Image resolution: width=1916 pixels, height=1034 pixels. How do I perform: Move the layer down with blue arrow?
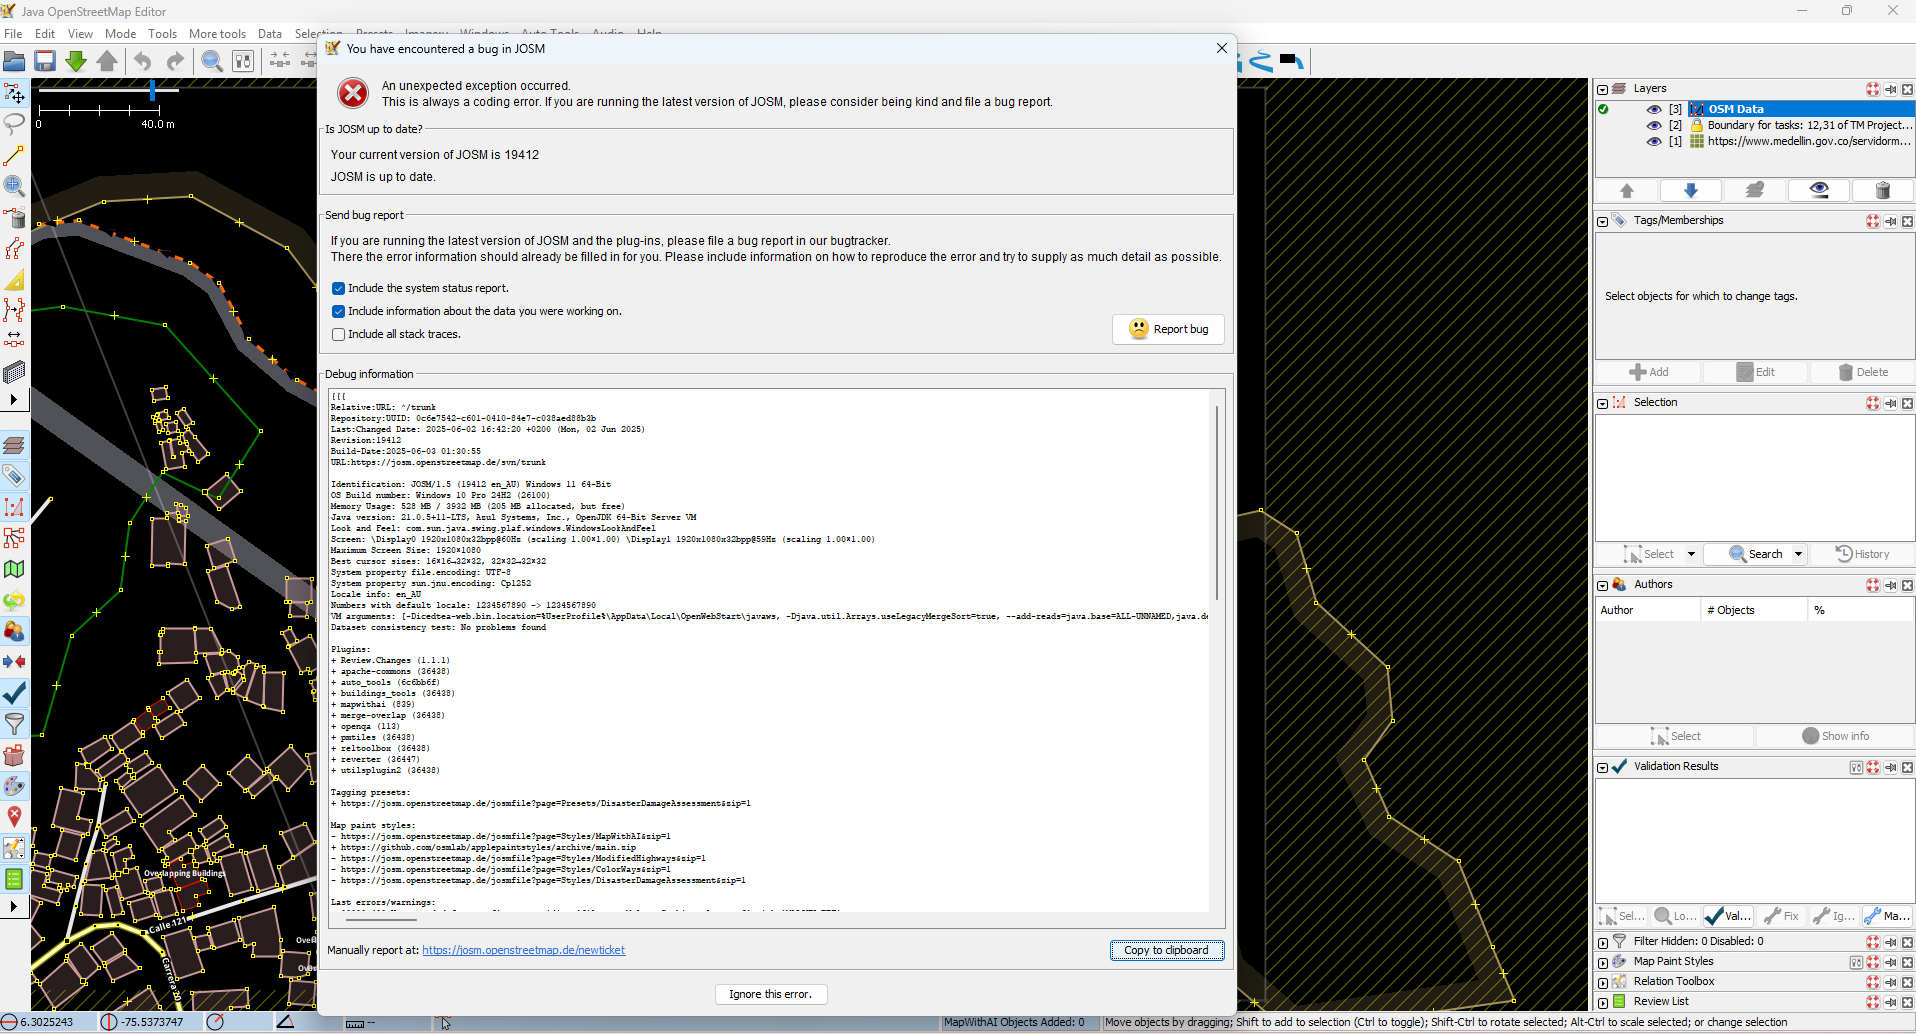1690,190
